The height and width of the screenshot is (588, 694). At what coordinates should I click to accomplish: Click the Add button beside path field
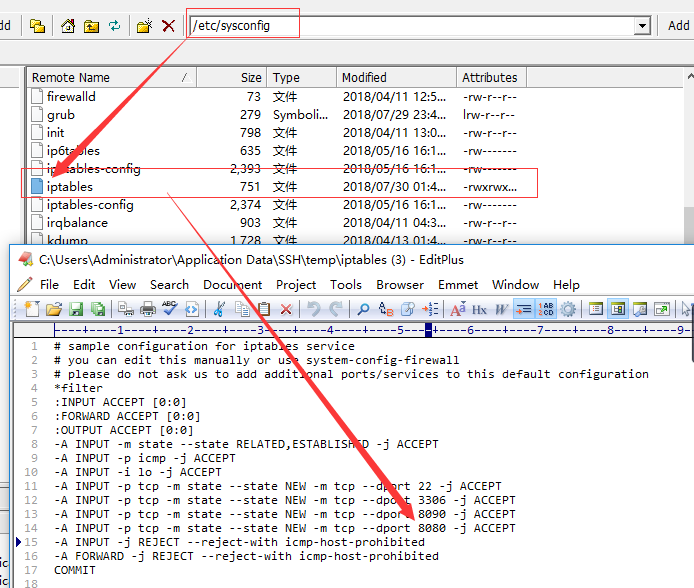coord(679,26)
